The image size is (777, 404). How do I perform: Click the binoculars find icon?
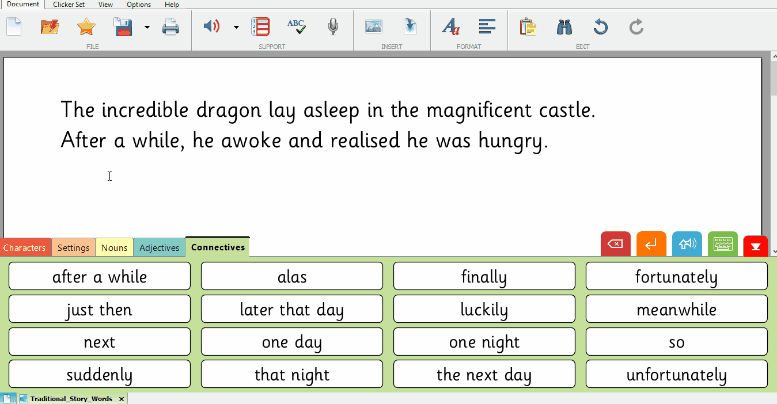click(564, 27)
